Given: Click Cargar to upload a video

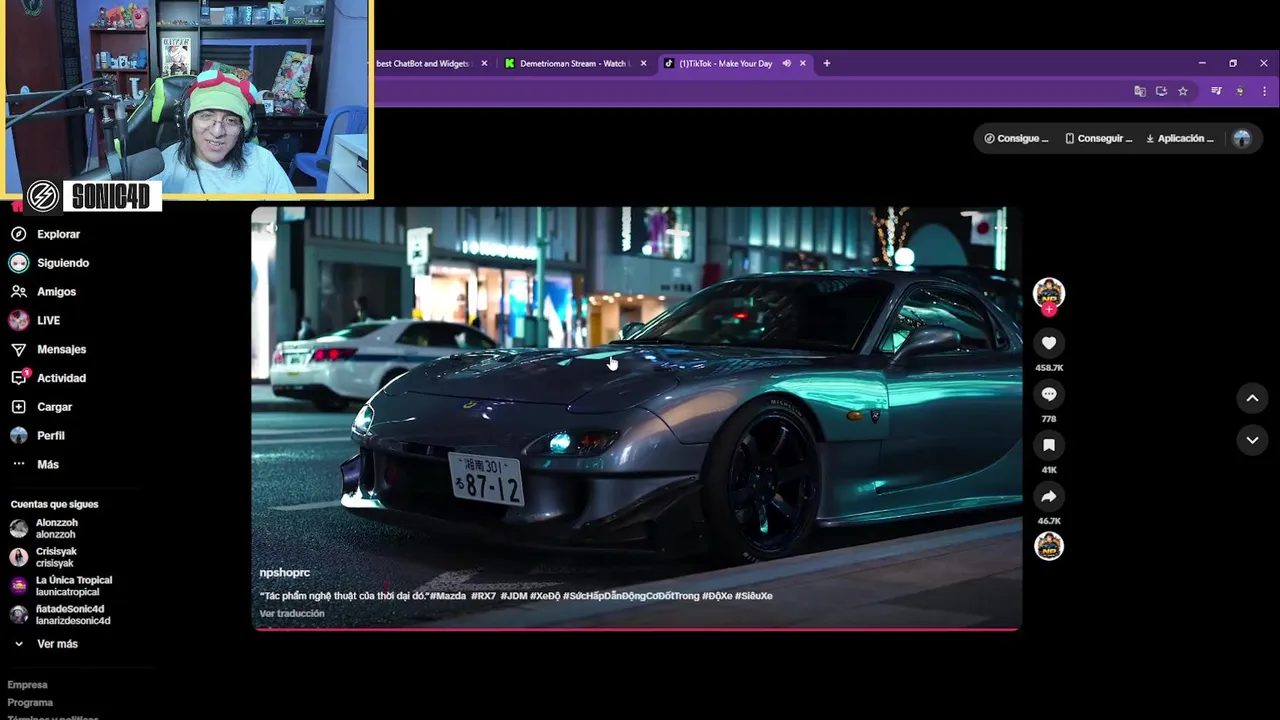Looking at the screenshot, I should 41,407.
